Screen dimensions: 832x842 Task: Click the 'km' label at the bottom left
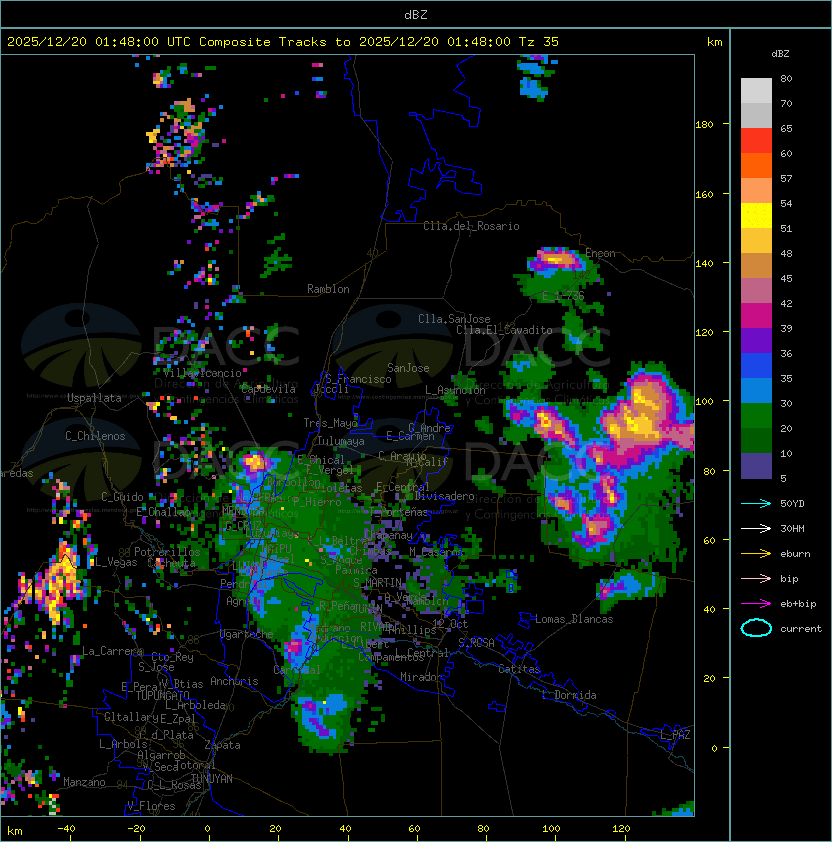click(x=15, y=831)
